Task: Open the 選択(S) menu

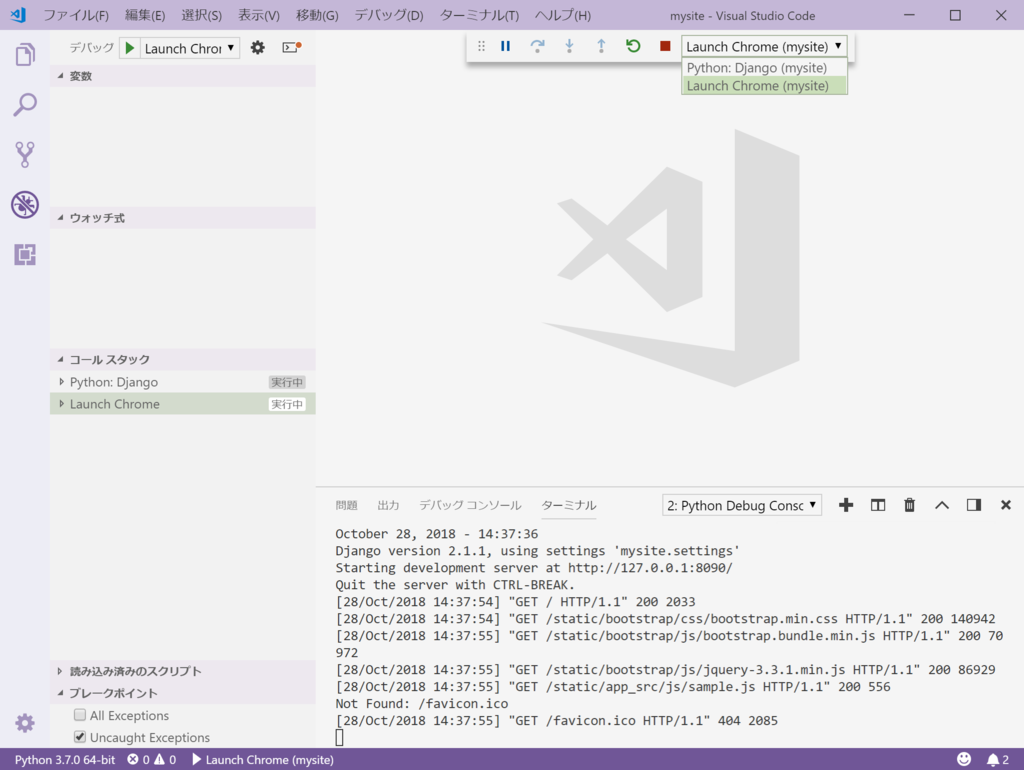Action: pos(201,15)
